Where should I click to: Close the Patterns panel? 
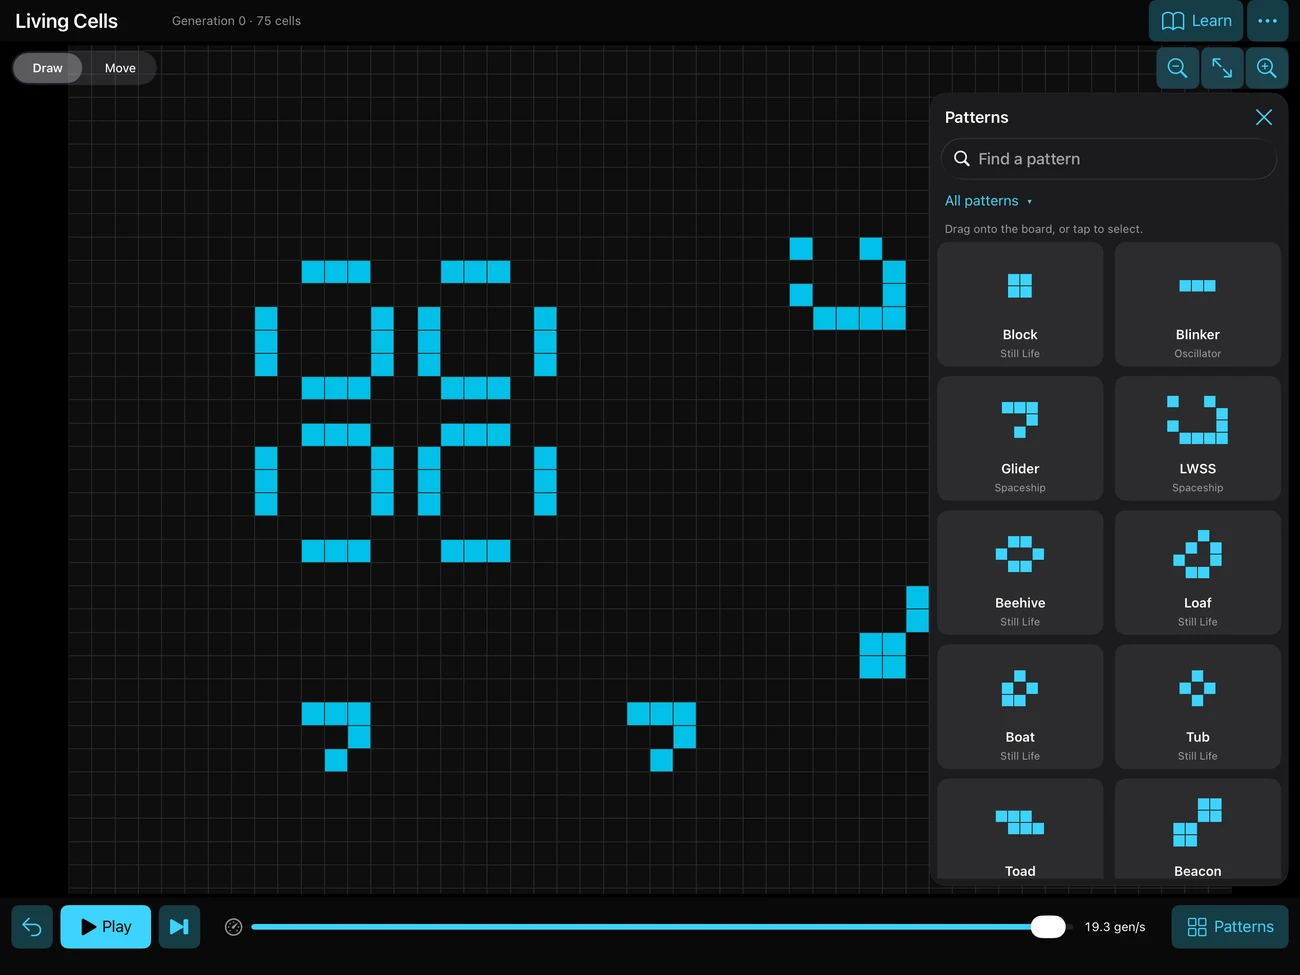click(1264, 117)
